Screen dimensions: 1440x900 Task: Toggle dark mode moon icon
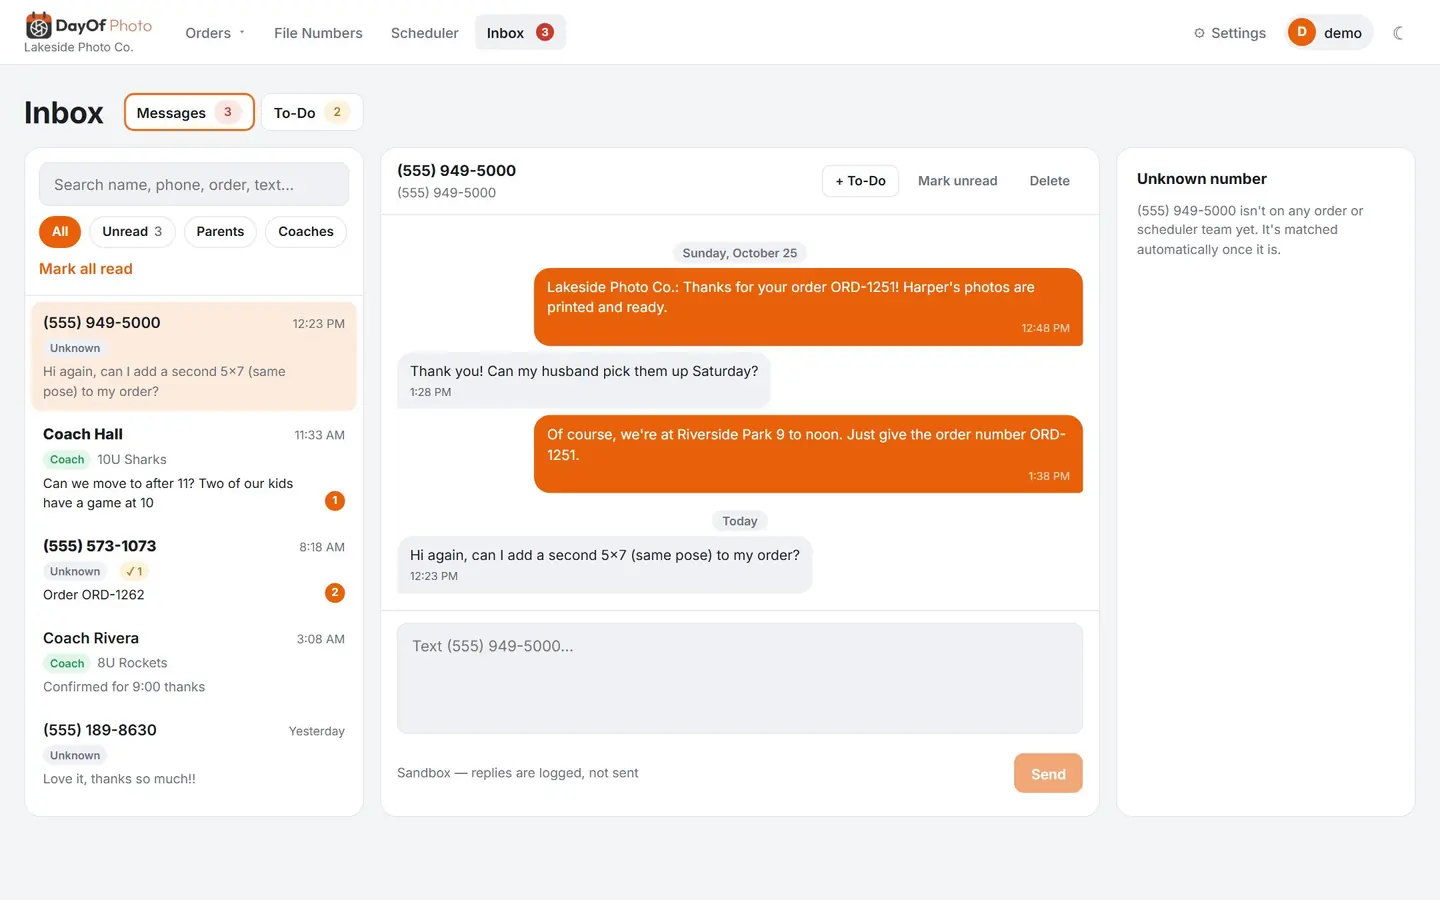[x=1399, y=33]
